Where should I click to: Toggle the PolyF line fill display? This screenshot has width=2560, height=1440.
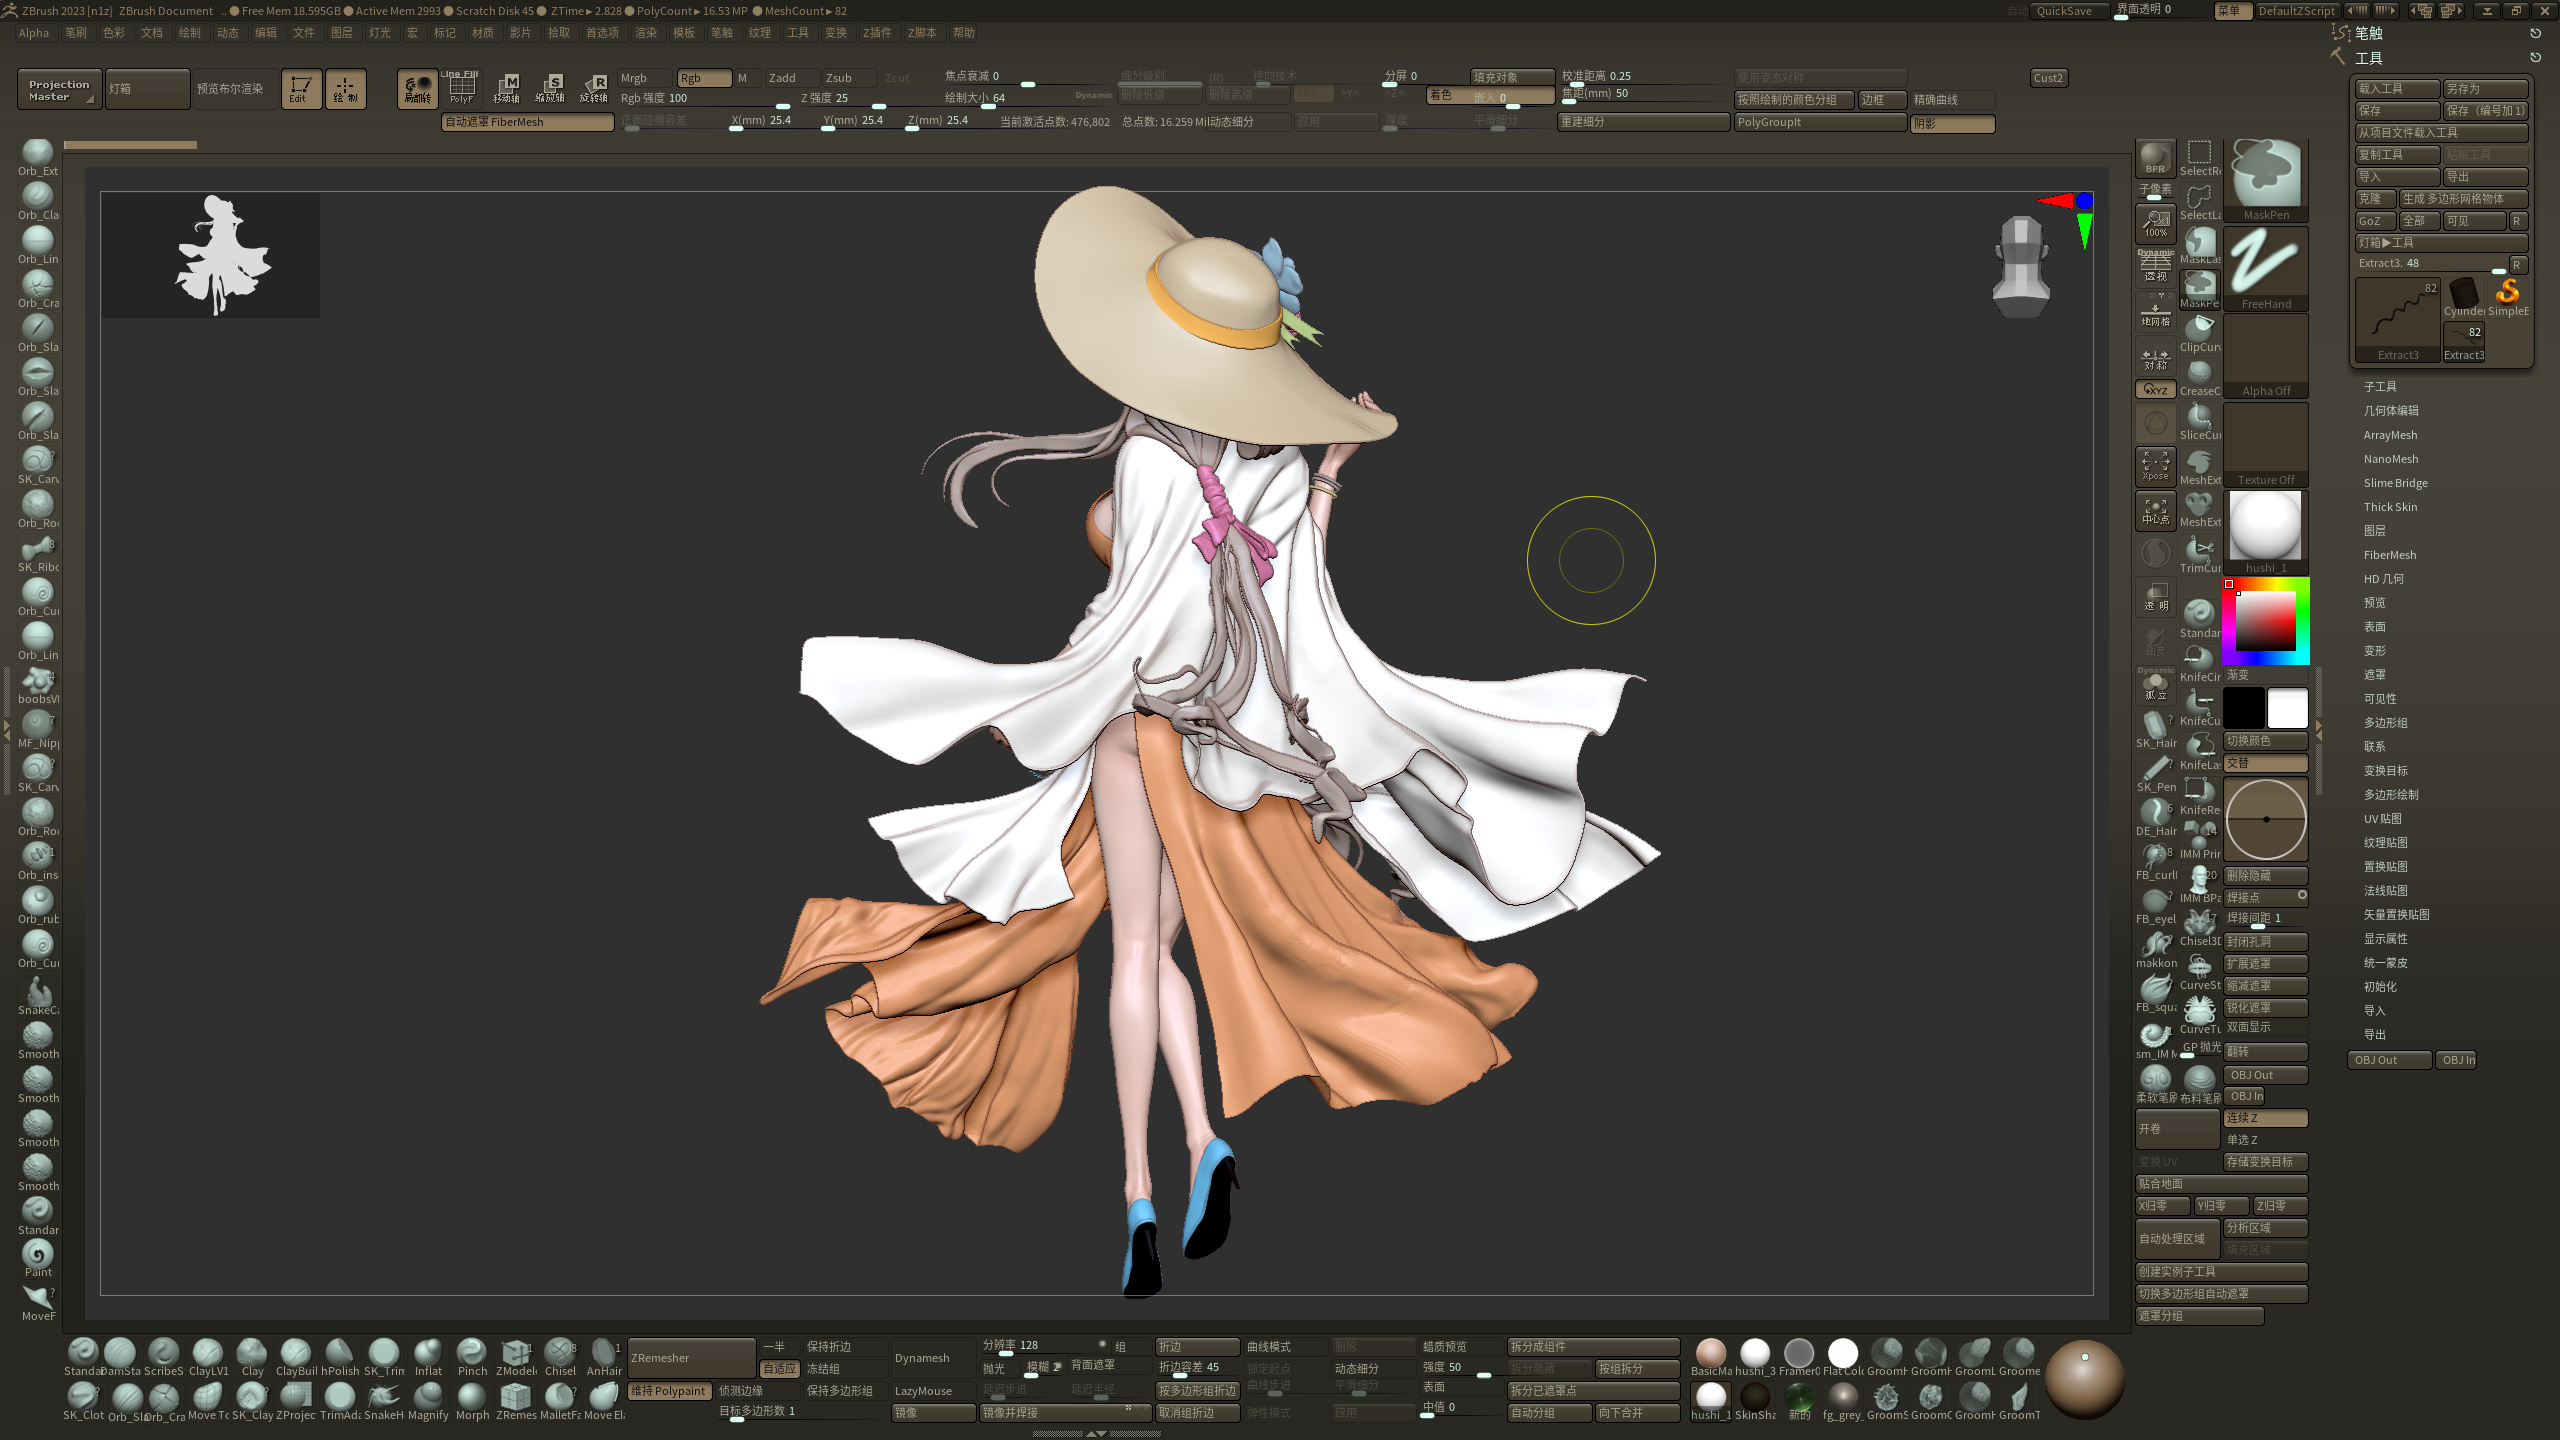(461, 88)
